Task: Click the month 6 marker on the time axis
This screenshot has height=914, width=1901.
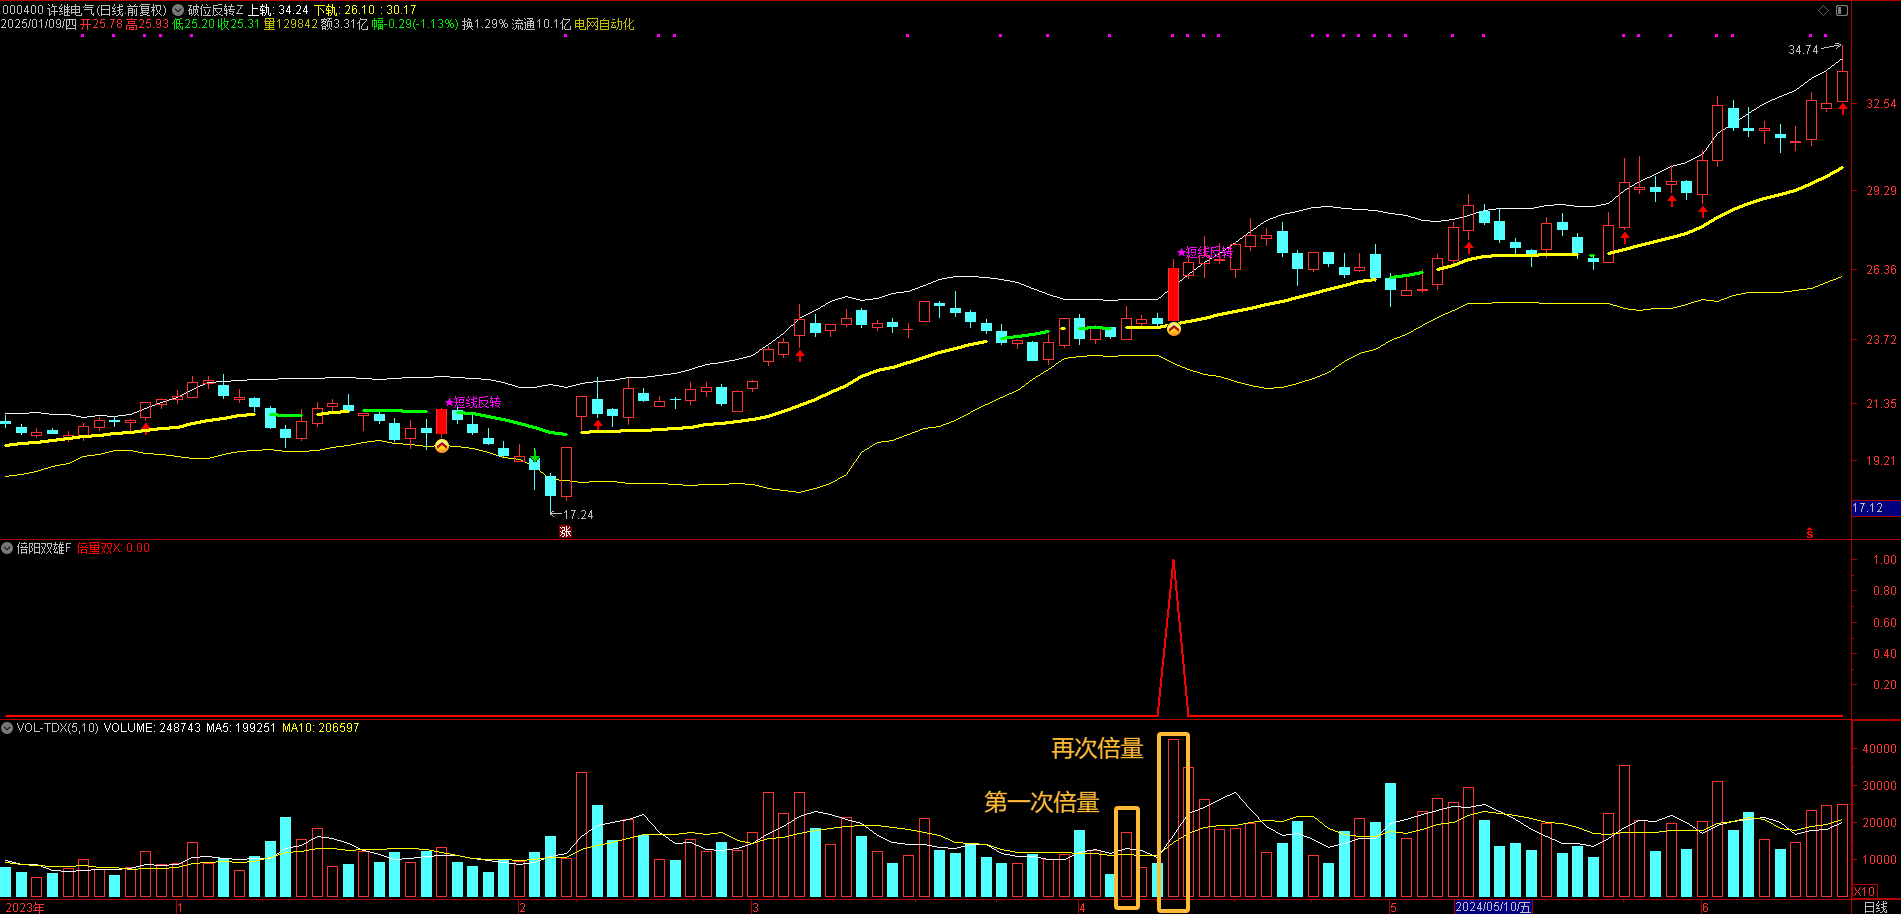Action: [x=1705, y=907]
